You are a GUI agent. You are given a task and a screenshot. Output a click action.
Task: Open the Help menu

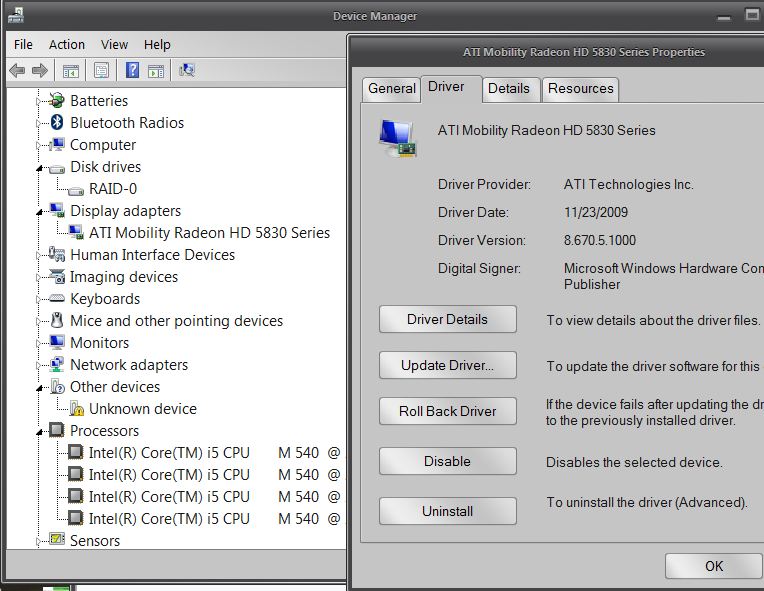click(157, 44)
